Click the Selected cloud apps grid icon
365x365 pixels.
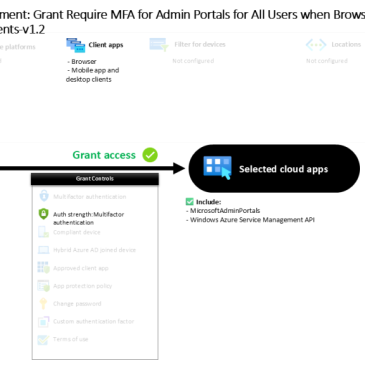(217, 167)
